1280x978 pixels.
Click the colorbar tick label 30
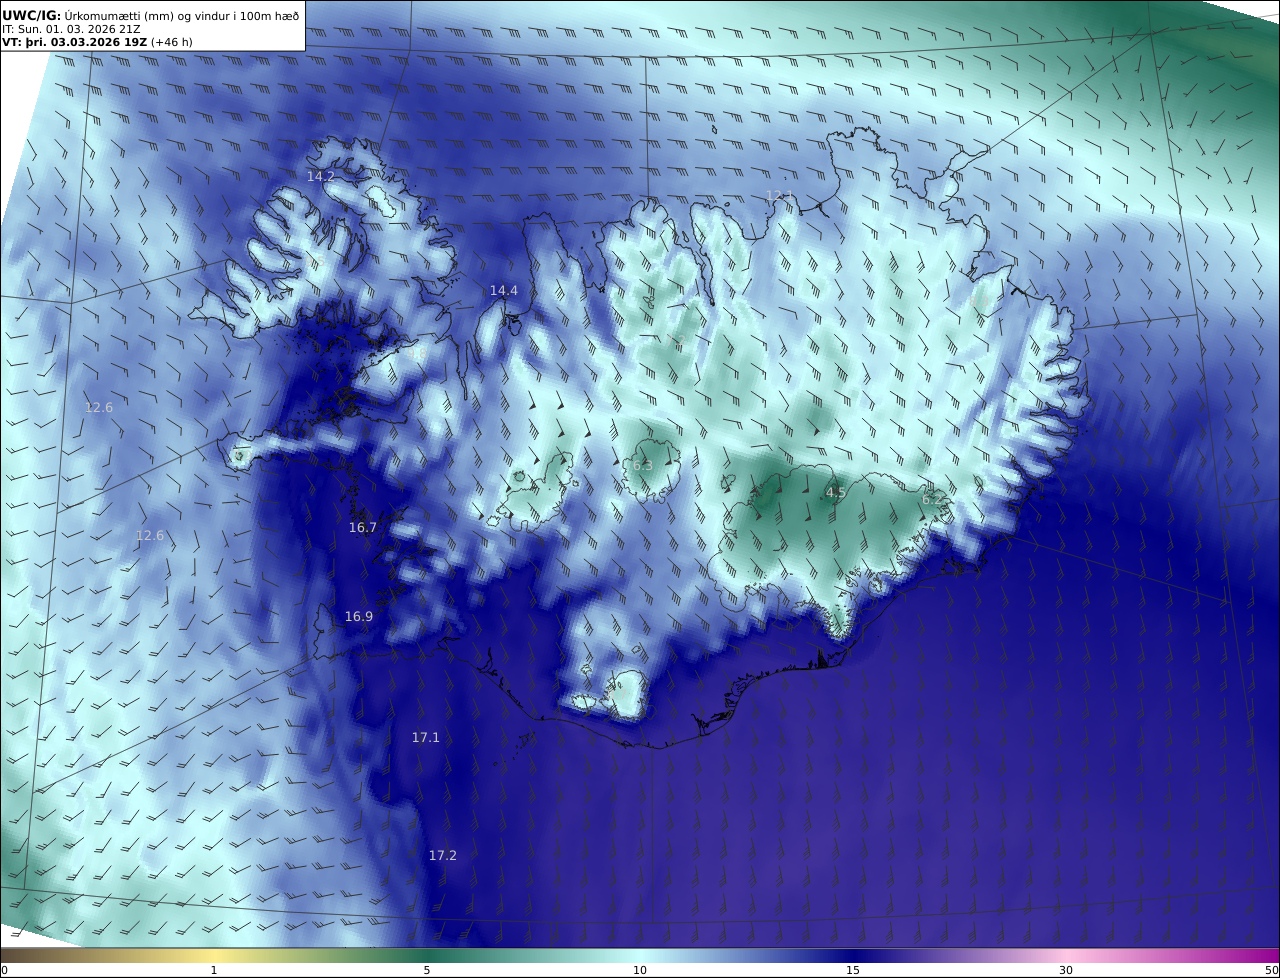[x=1066, y=970]
